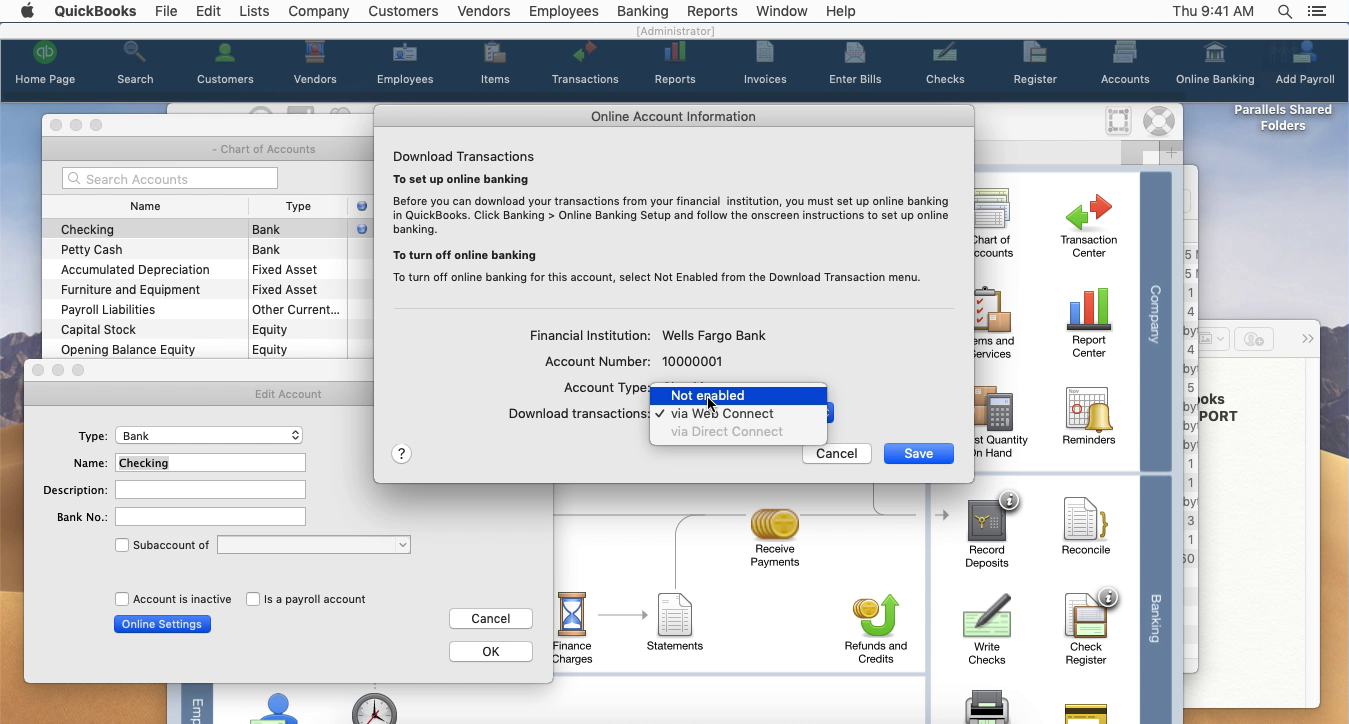
Task: Open the Accounts toolbar icon
Action: pos(1125,63)
